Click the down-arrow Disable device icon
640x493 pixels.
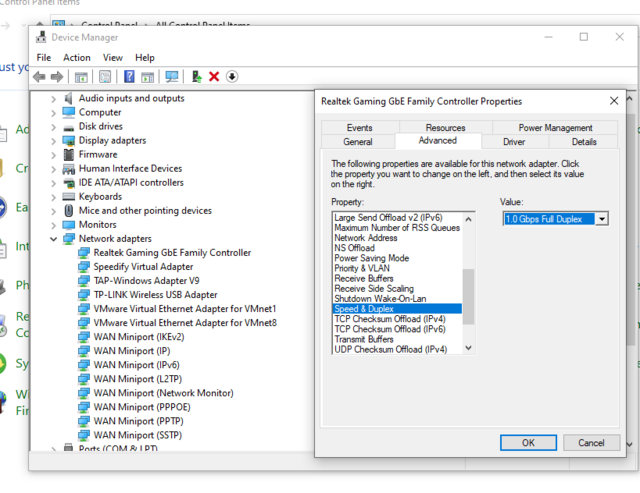(x=232, y=77)
